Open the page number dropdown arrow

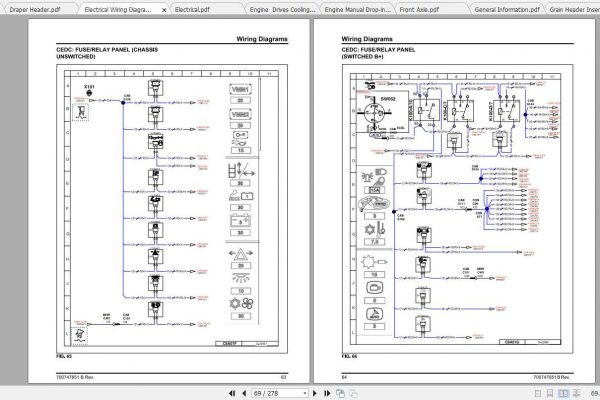305,393
